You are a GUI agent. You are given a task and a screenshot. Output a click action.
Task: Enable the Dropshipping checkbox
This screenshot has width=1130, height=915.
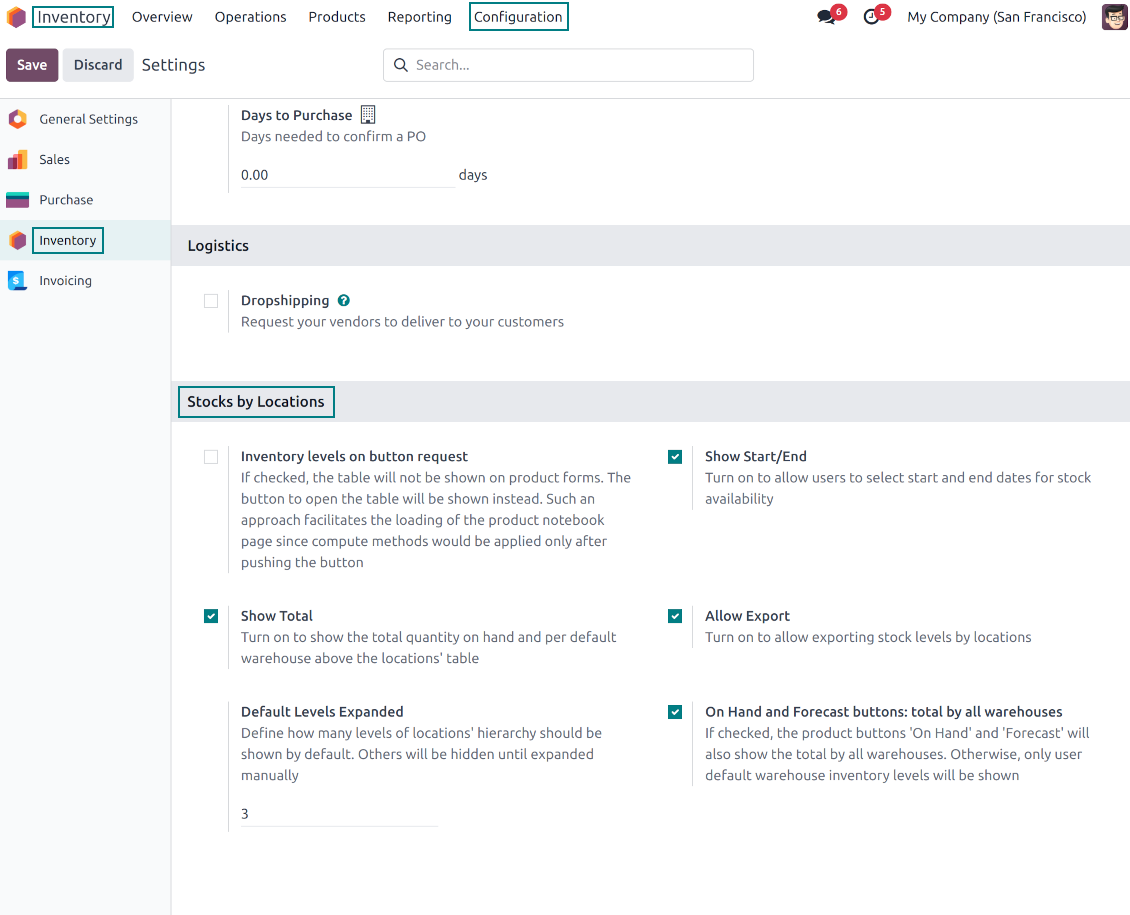coord(211,301)
